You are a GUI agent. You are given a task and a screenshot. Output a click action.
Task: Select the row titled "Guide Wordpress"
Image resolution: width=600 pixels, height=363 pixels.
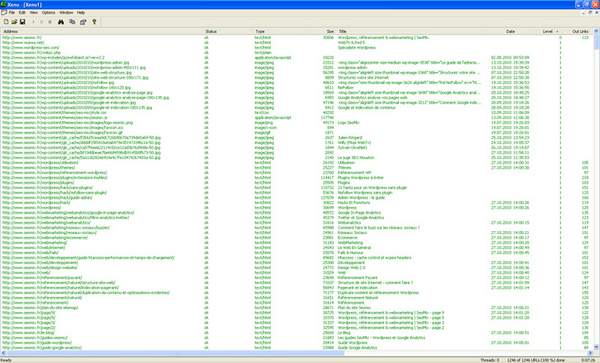(297, 343)
